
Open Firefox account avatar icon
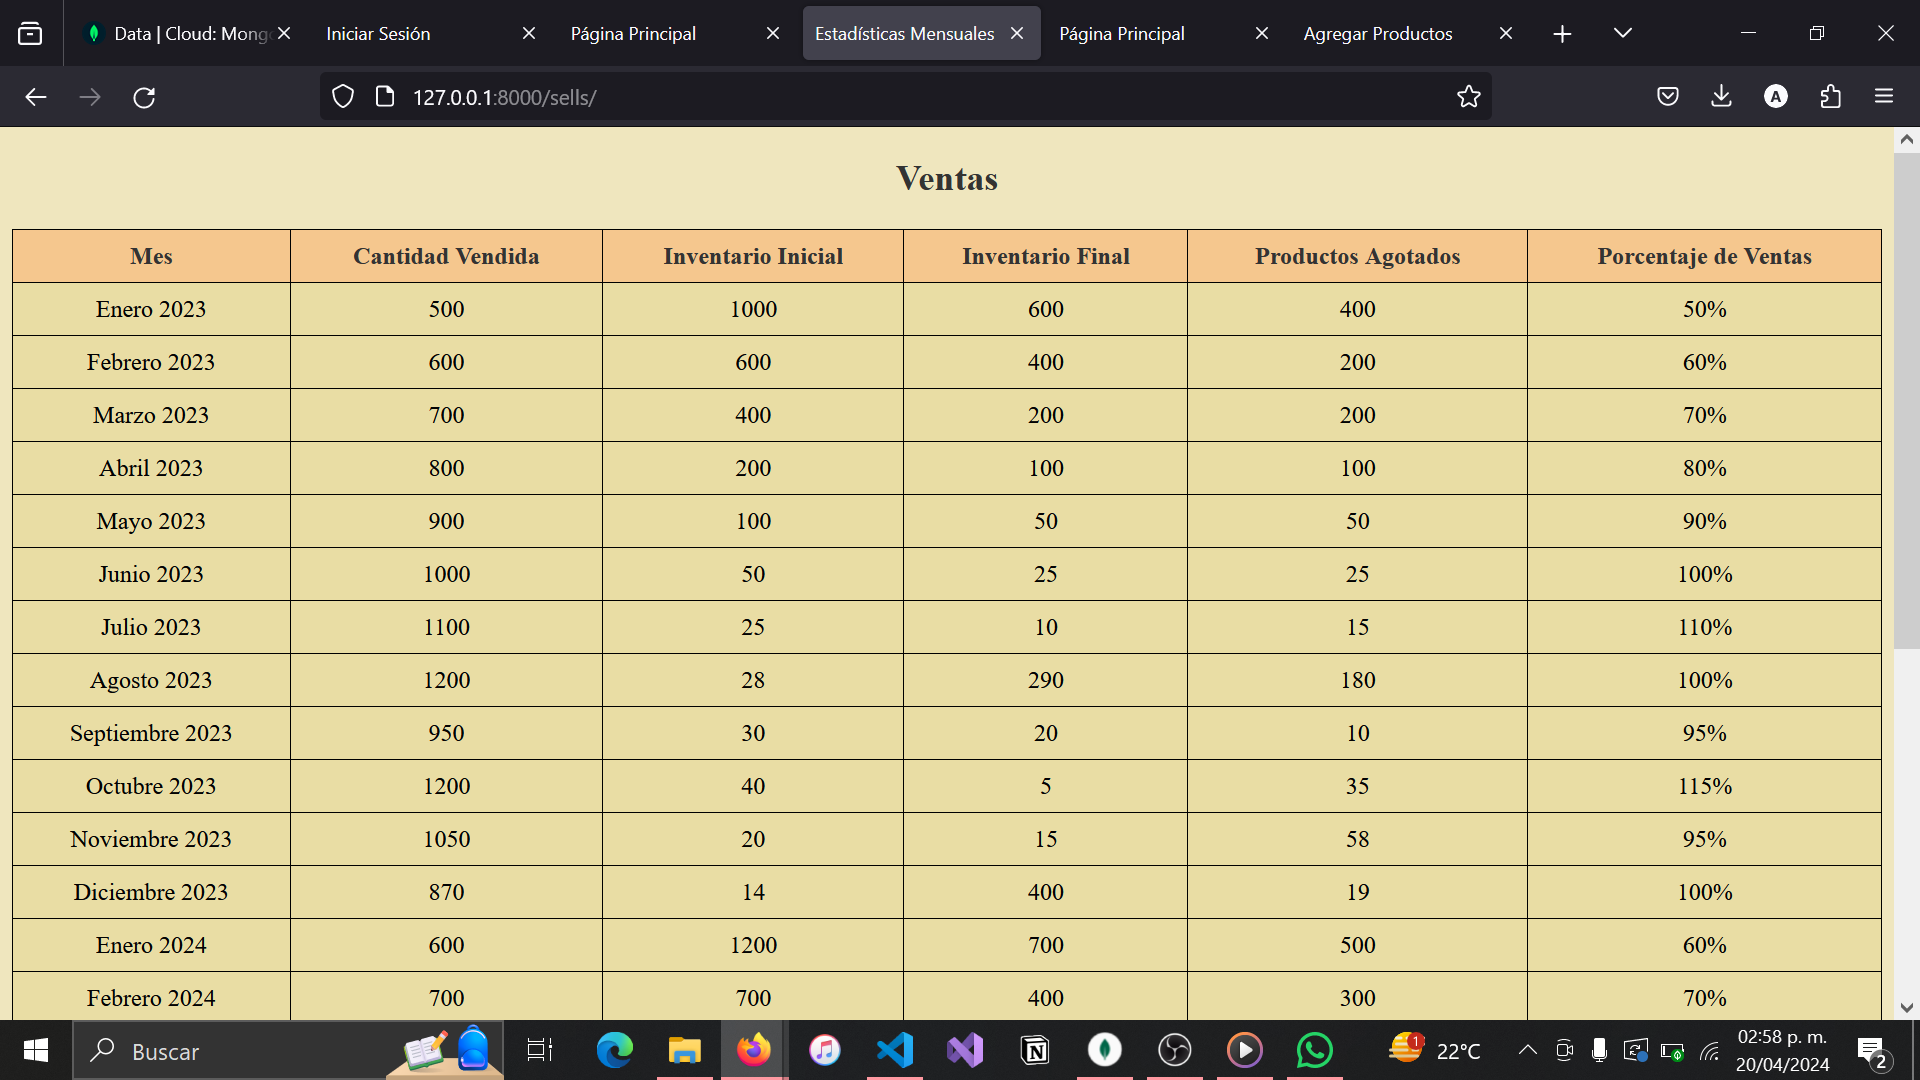click(1776, 97)
